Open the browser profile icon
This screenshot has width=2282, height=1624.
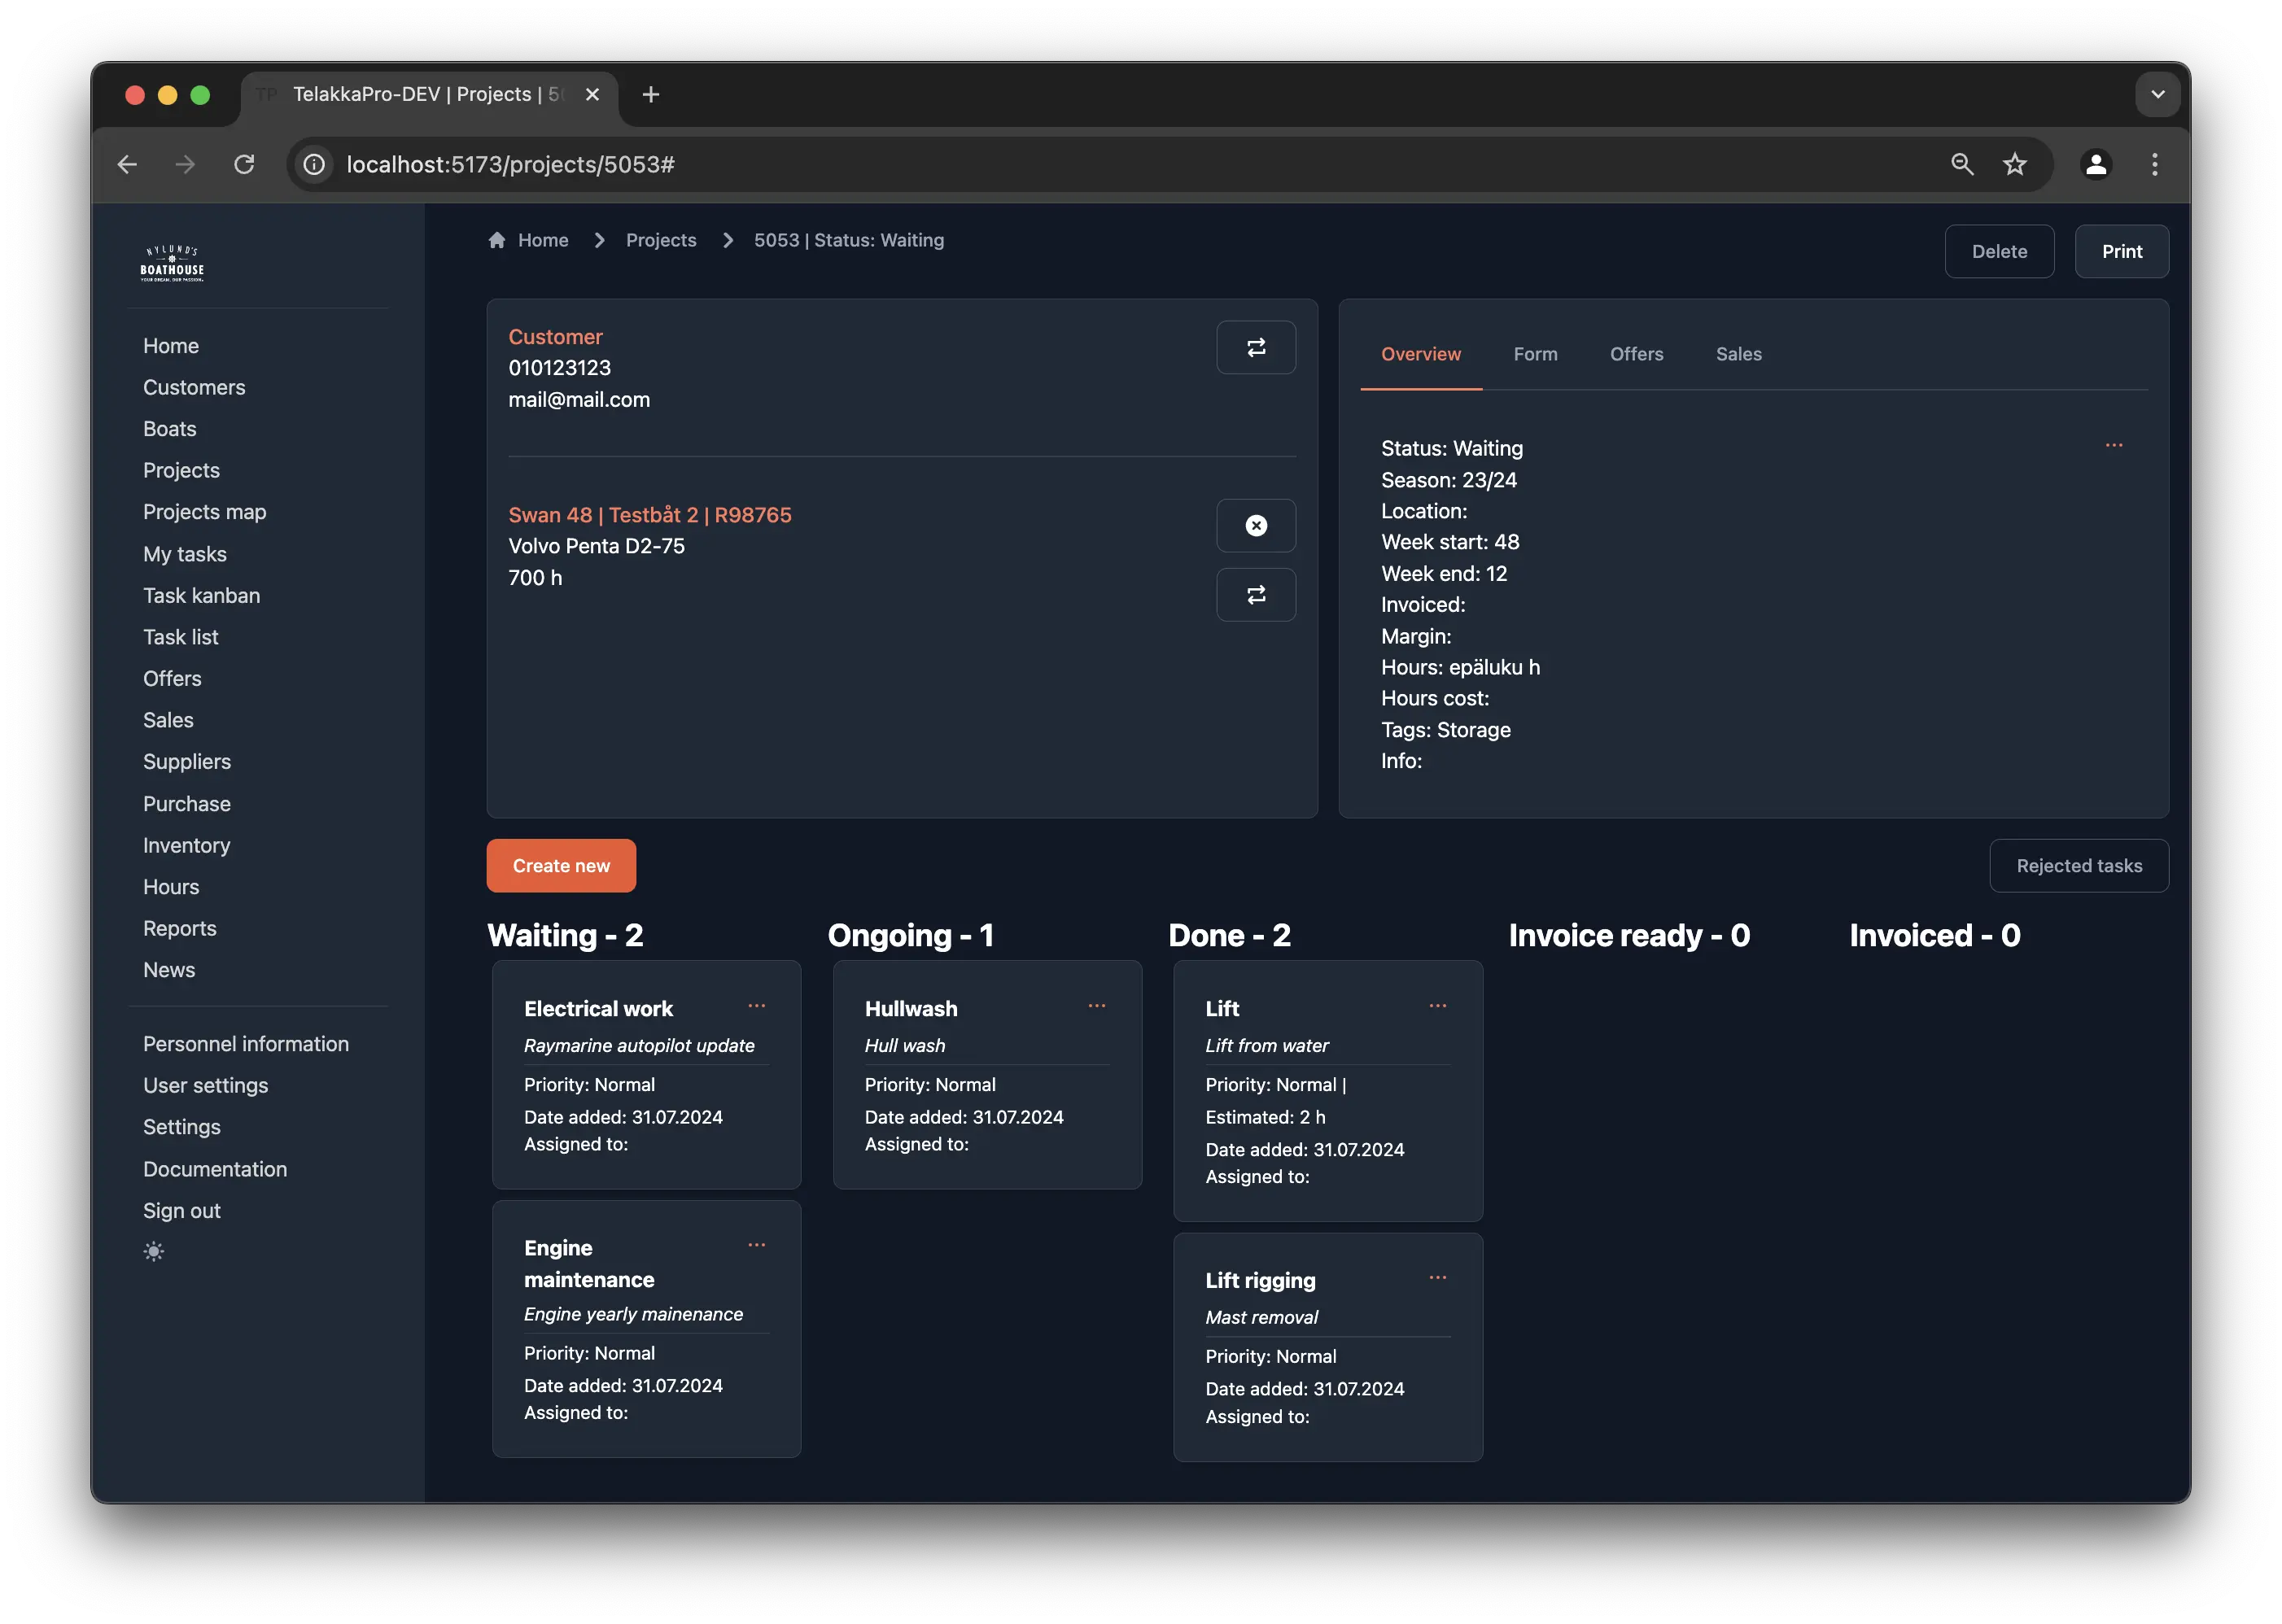(x=2096, y=164)
